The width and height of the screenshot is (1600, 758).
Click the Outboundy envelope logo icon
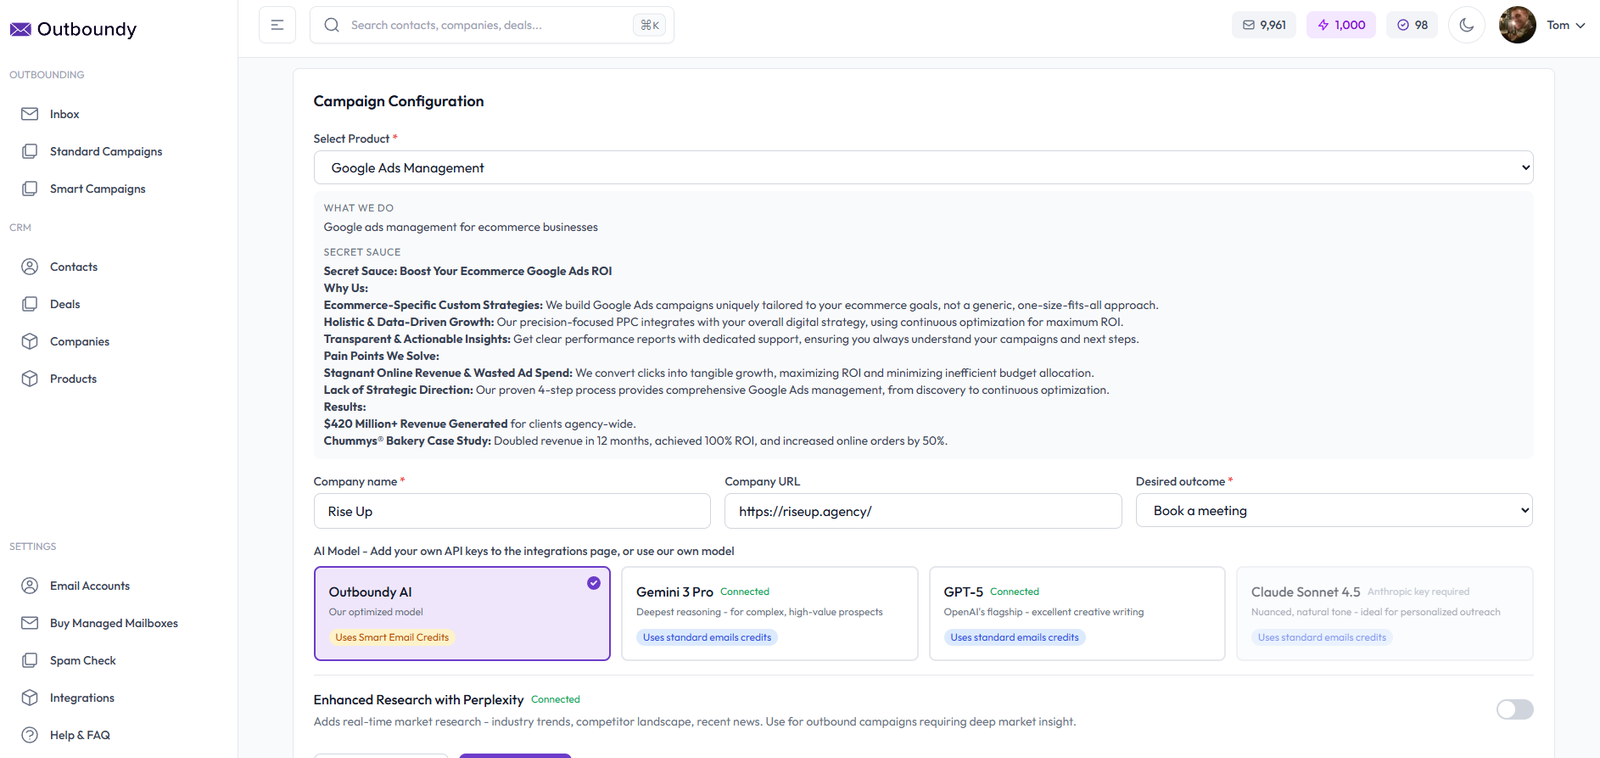coord(20,29)
